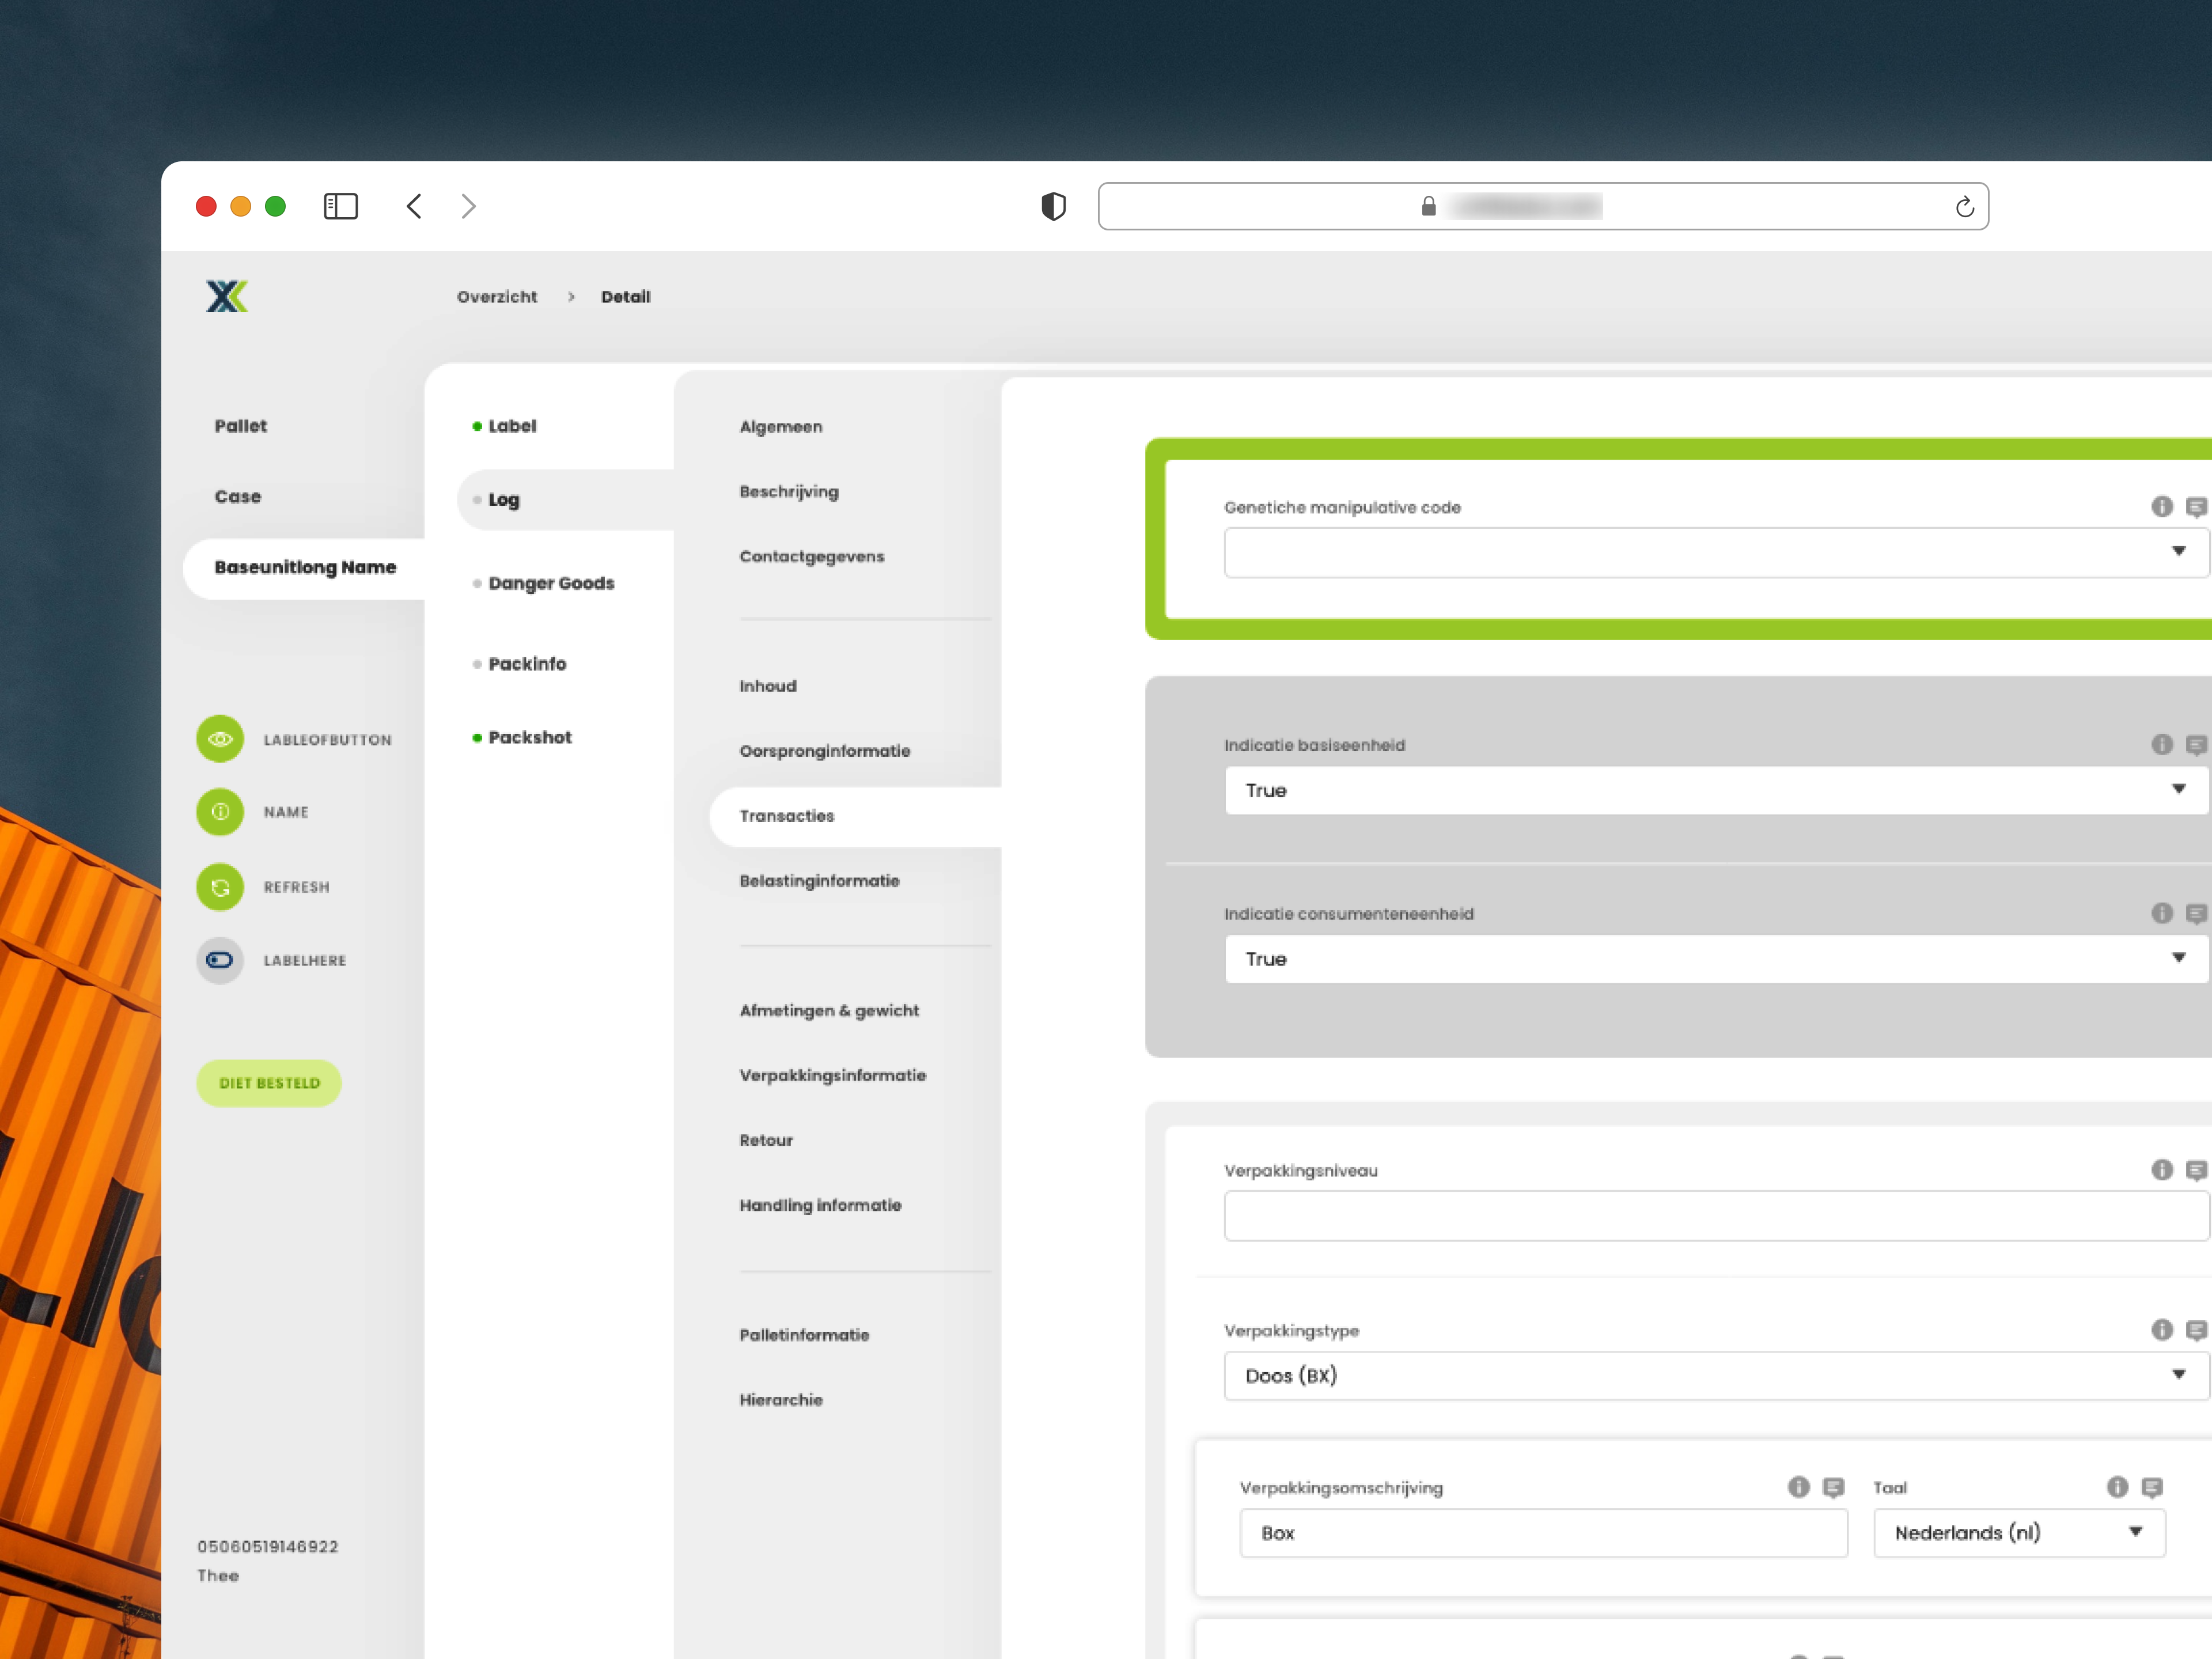Click the LABELHERE toggle switch
The height and width of the screenshot is (1659, 2212).
pyautogui.click(x=220, y=960)
